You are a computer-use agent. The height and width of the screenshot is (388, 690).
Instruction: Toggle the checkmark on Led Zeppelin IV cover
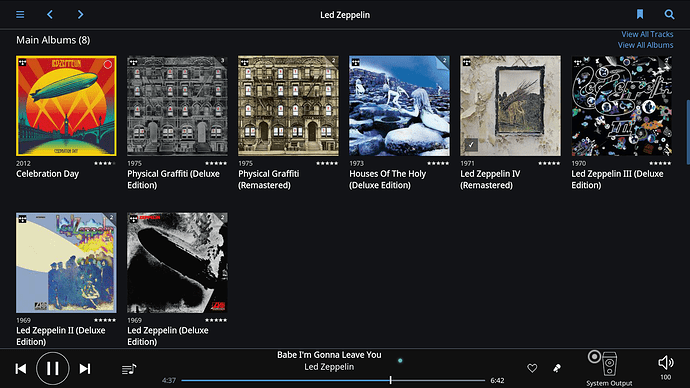point(471,144)
